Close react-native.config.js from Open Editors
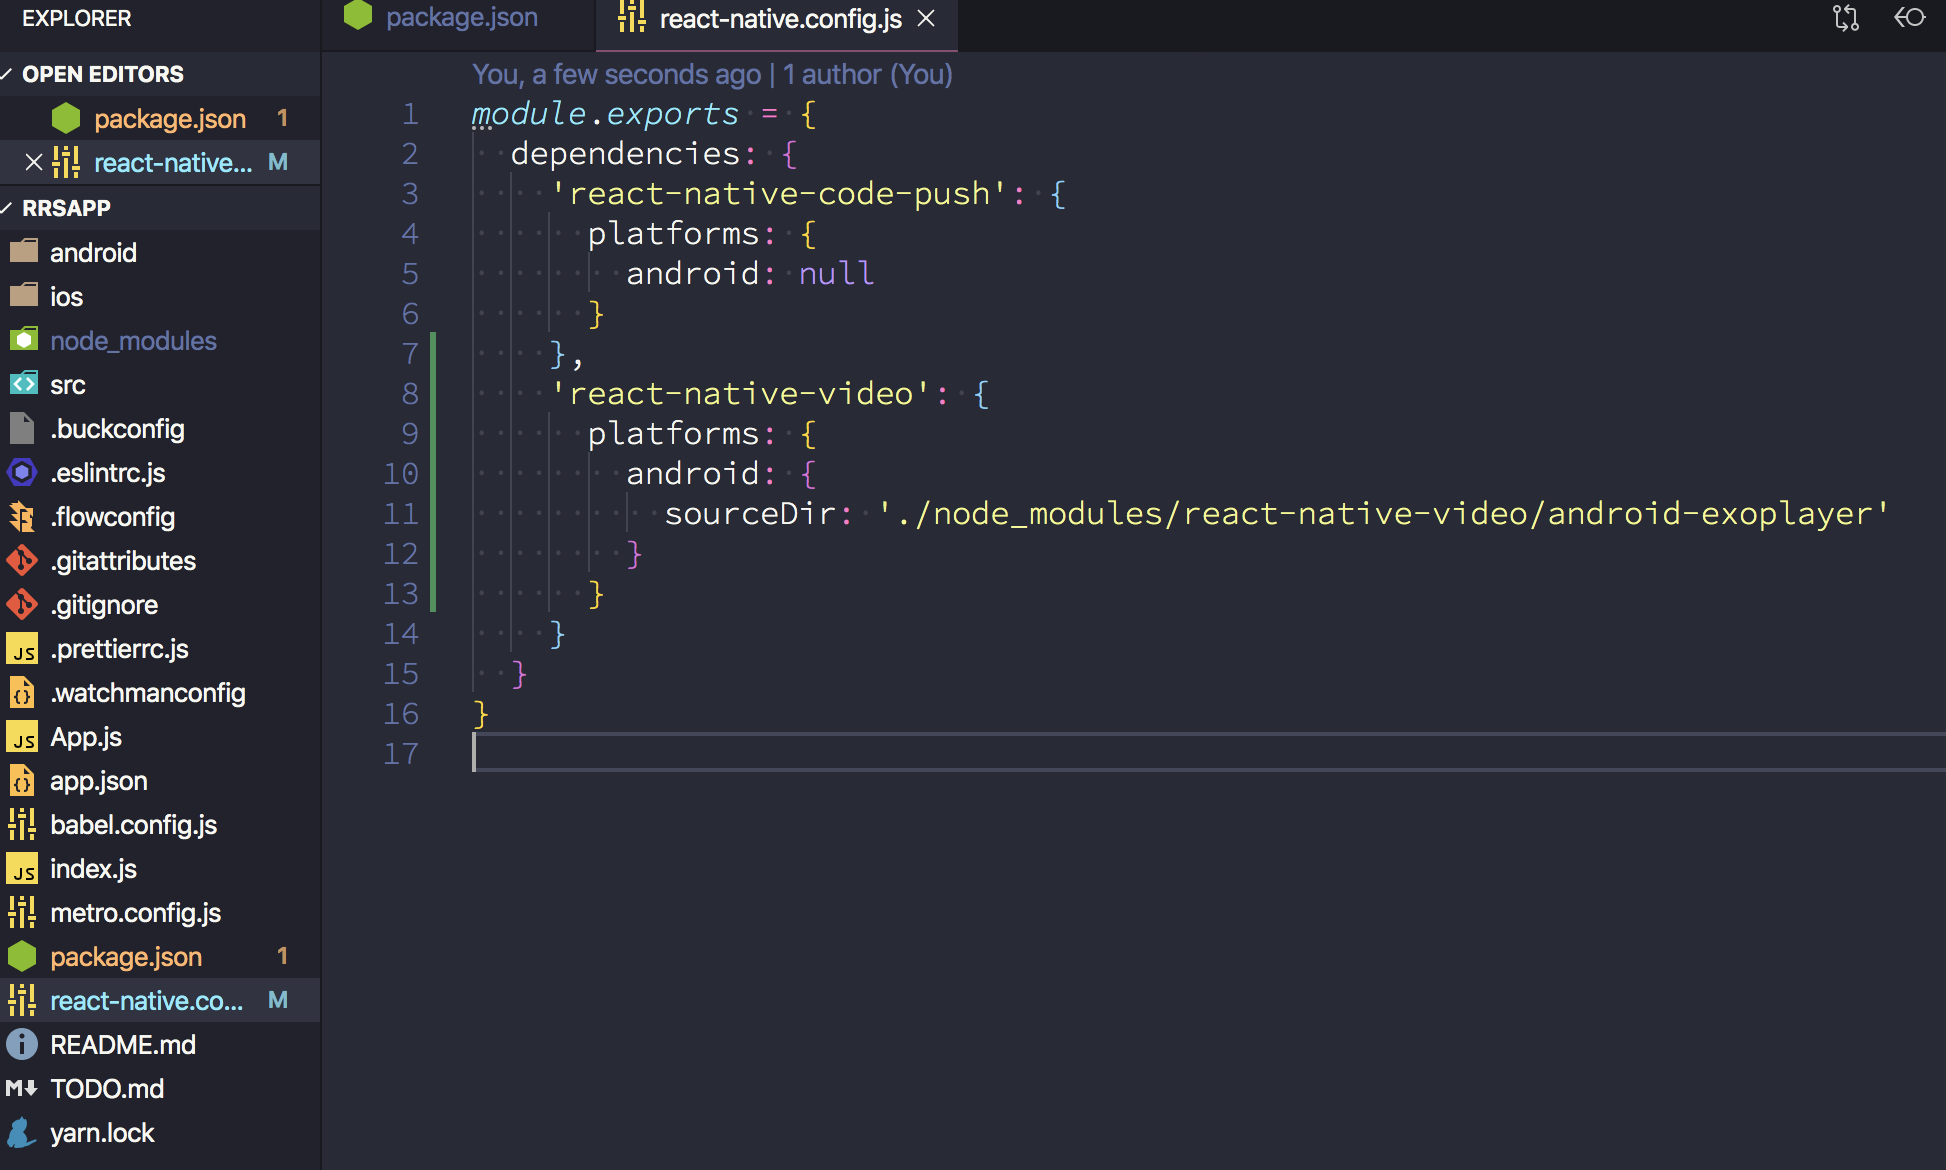The width and height of the screenshot is (1946, 1170). pos(33,162)
